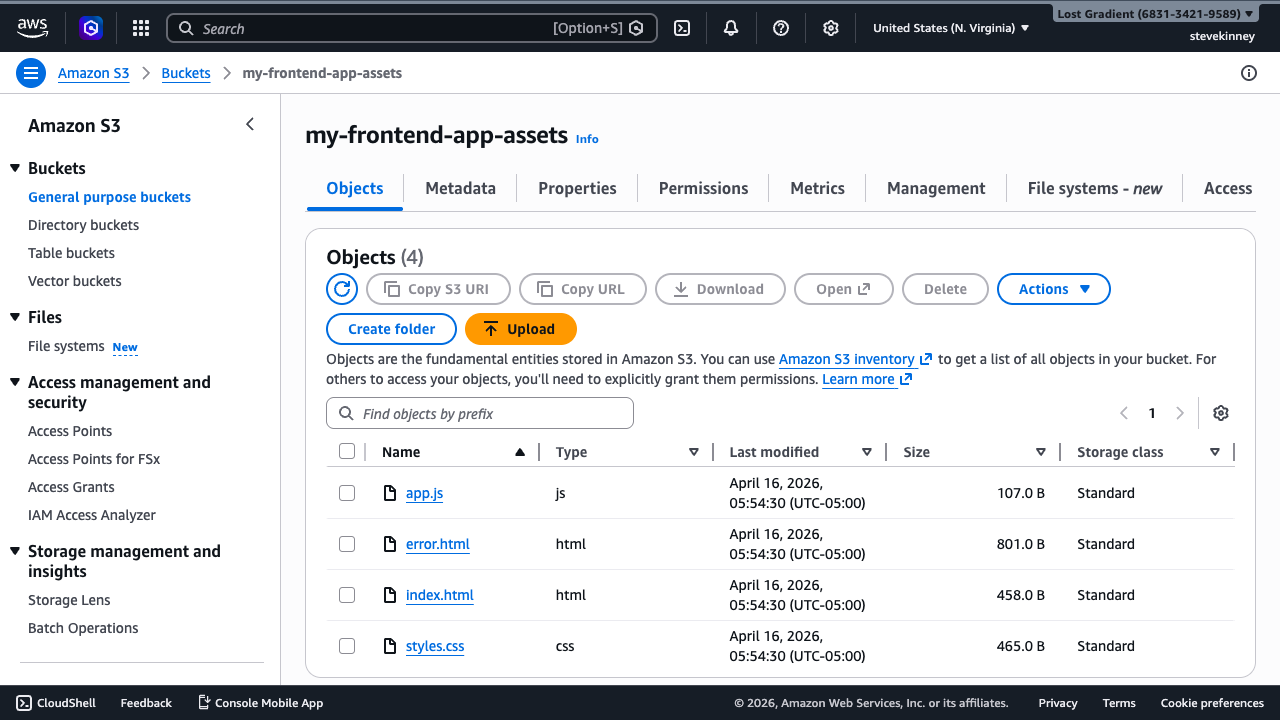Check the index.html row checkbox
Viewport: 1280px width, 720px height.
pos(347,595)
